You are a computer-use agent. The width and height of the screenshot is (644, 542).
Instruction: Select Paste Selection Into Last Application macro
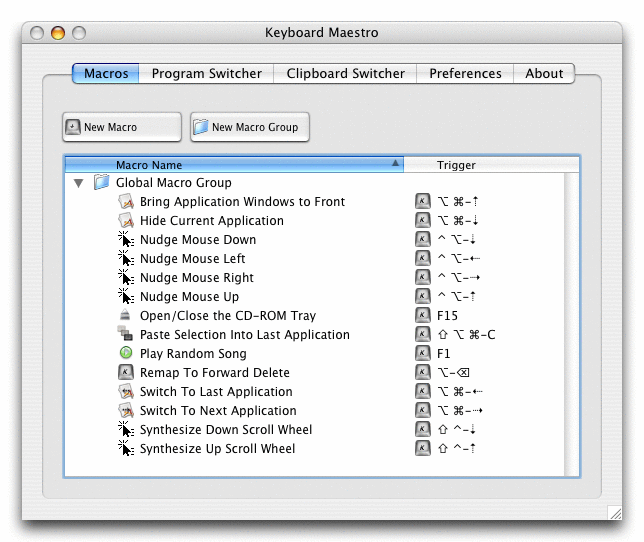tap(315, 334)
